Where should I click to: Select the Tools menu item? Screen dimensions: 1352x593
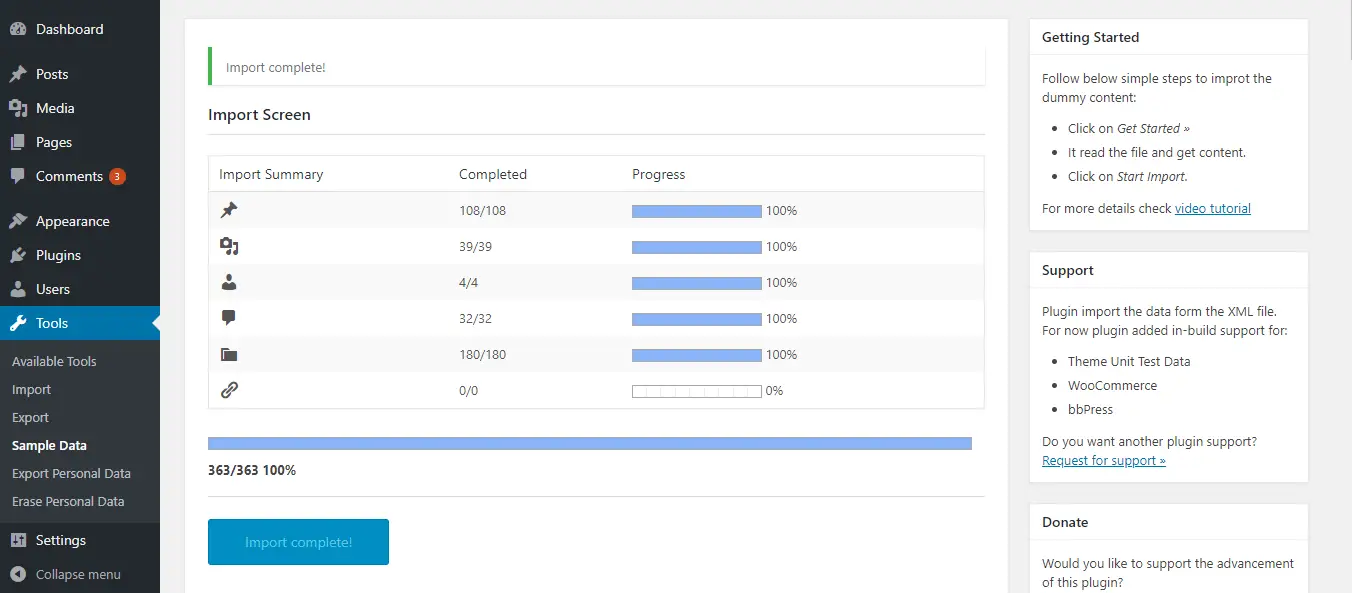(x=80, y=323)
